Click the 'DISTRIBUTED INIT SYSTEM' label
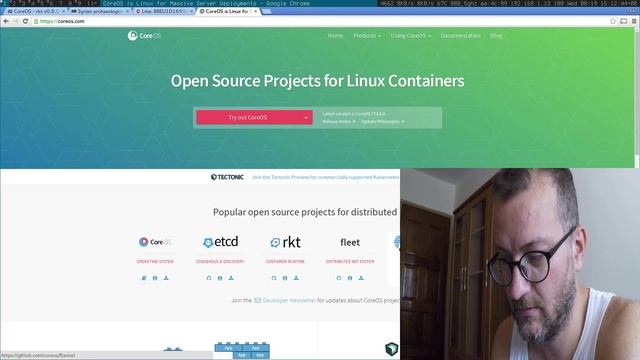 (x=350, y=261)
